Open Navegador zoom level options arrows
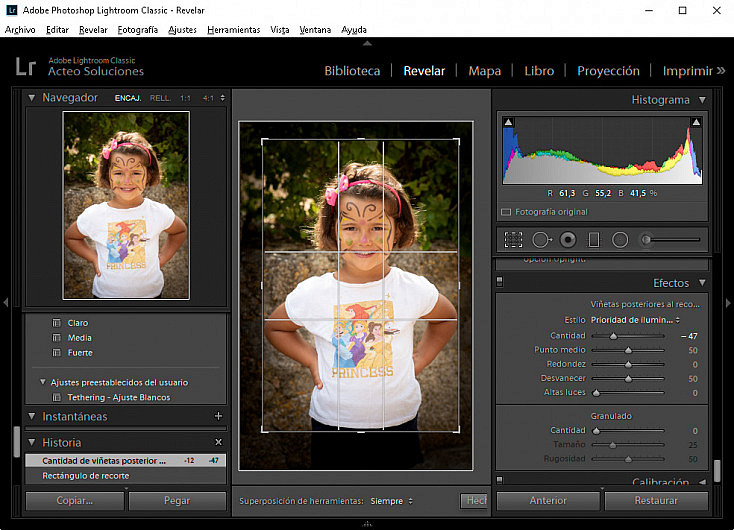The height and width of the screenshot is (530, 734). click(x=222, y=98)
